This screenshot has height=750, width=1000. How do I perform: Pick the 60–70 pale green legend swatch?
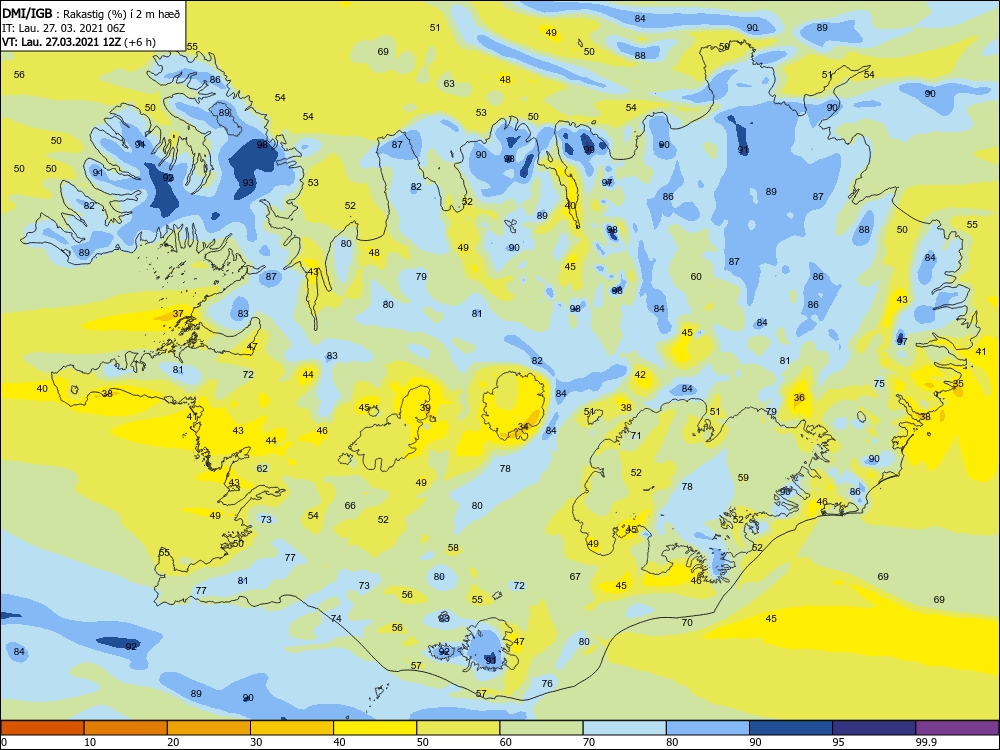[541, 728]
